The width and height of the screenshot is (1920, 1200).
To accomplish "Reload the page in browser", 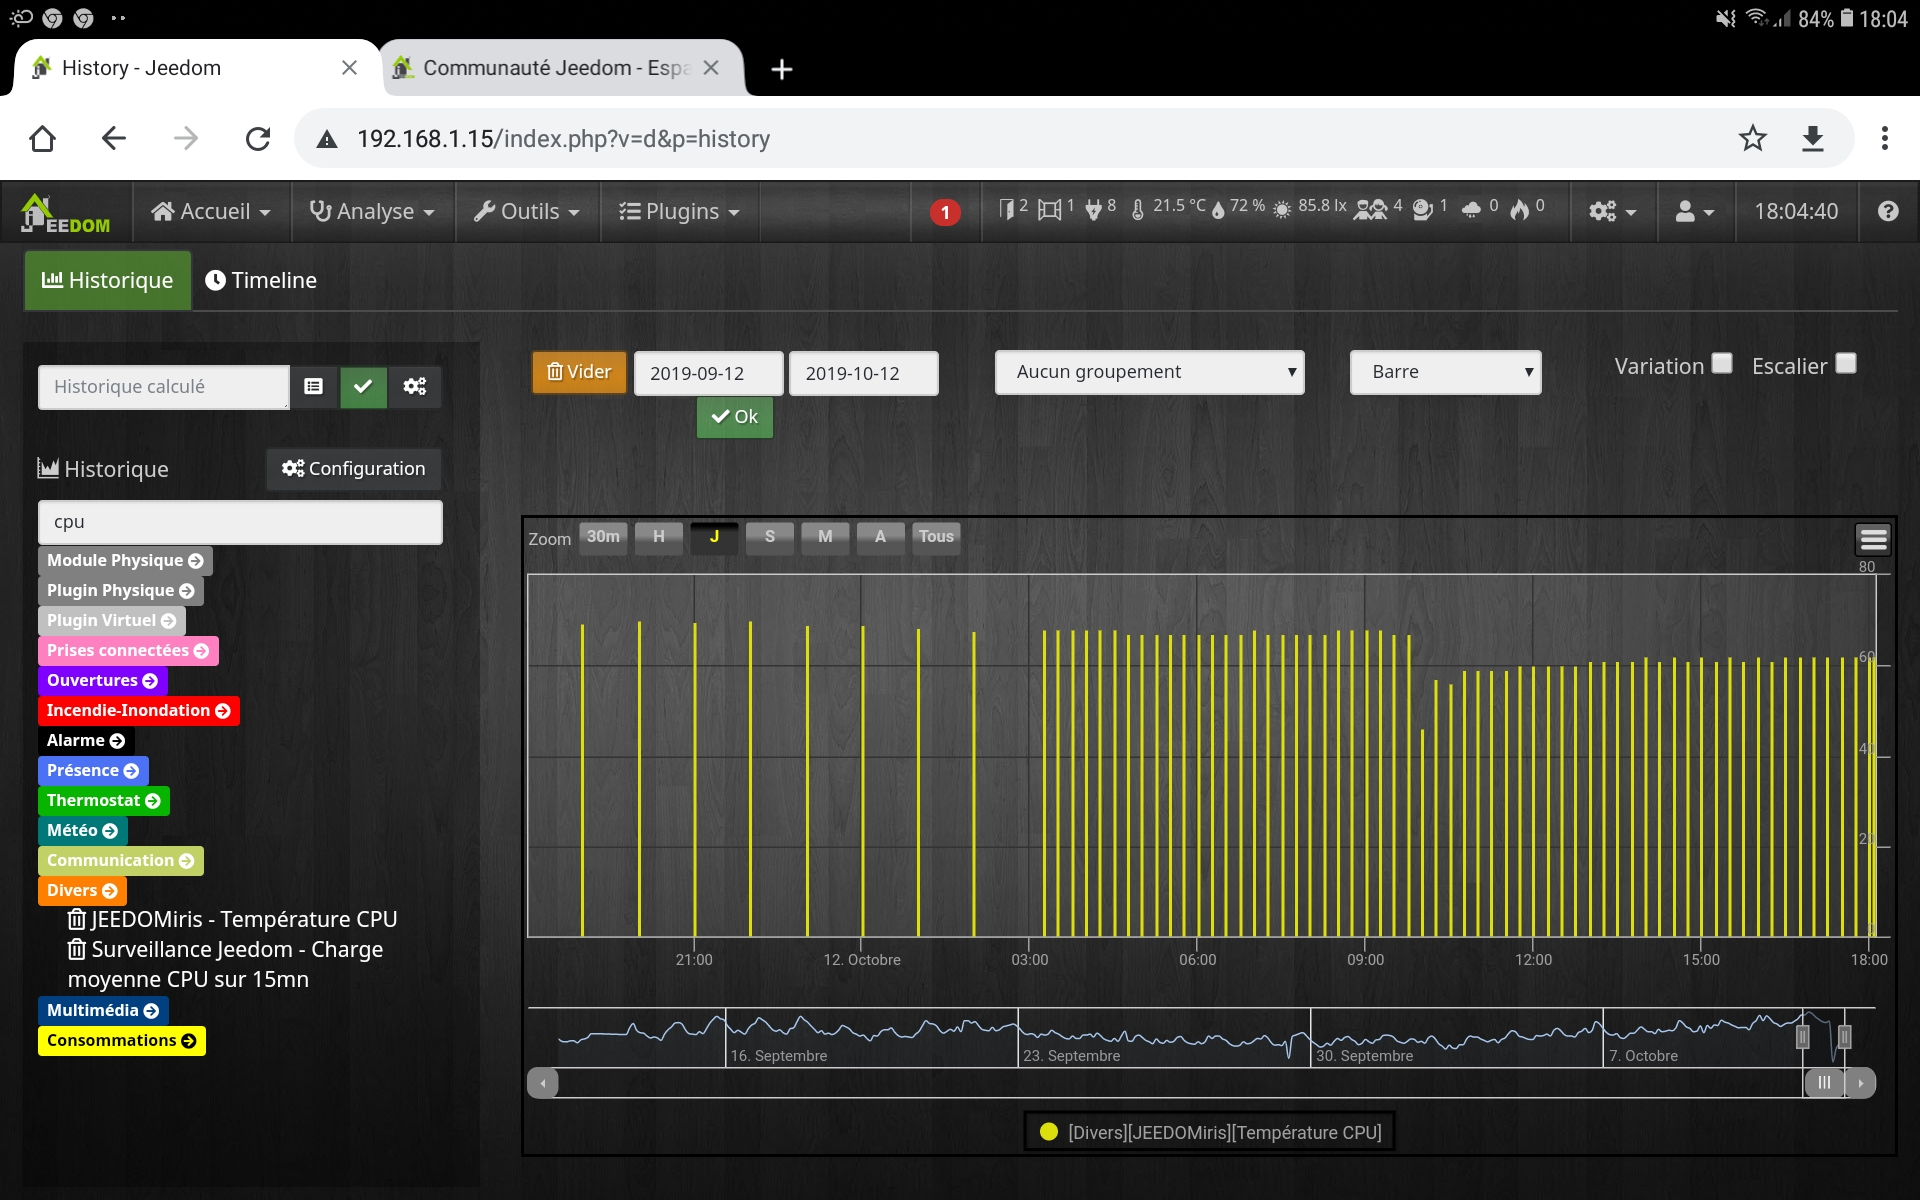I will click(x=258, y=138).
